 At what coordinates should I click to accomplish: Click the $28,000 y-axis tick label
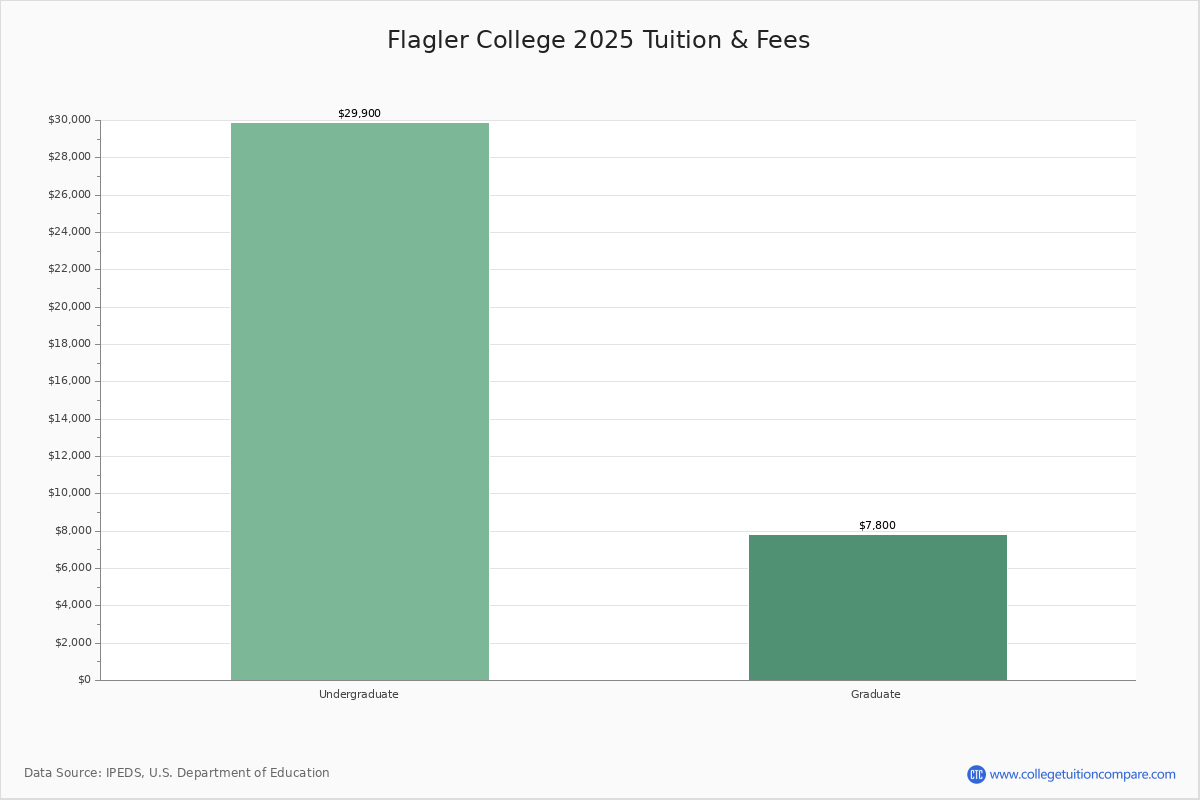[x=69, y=157]
